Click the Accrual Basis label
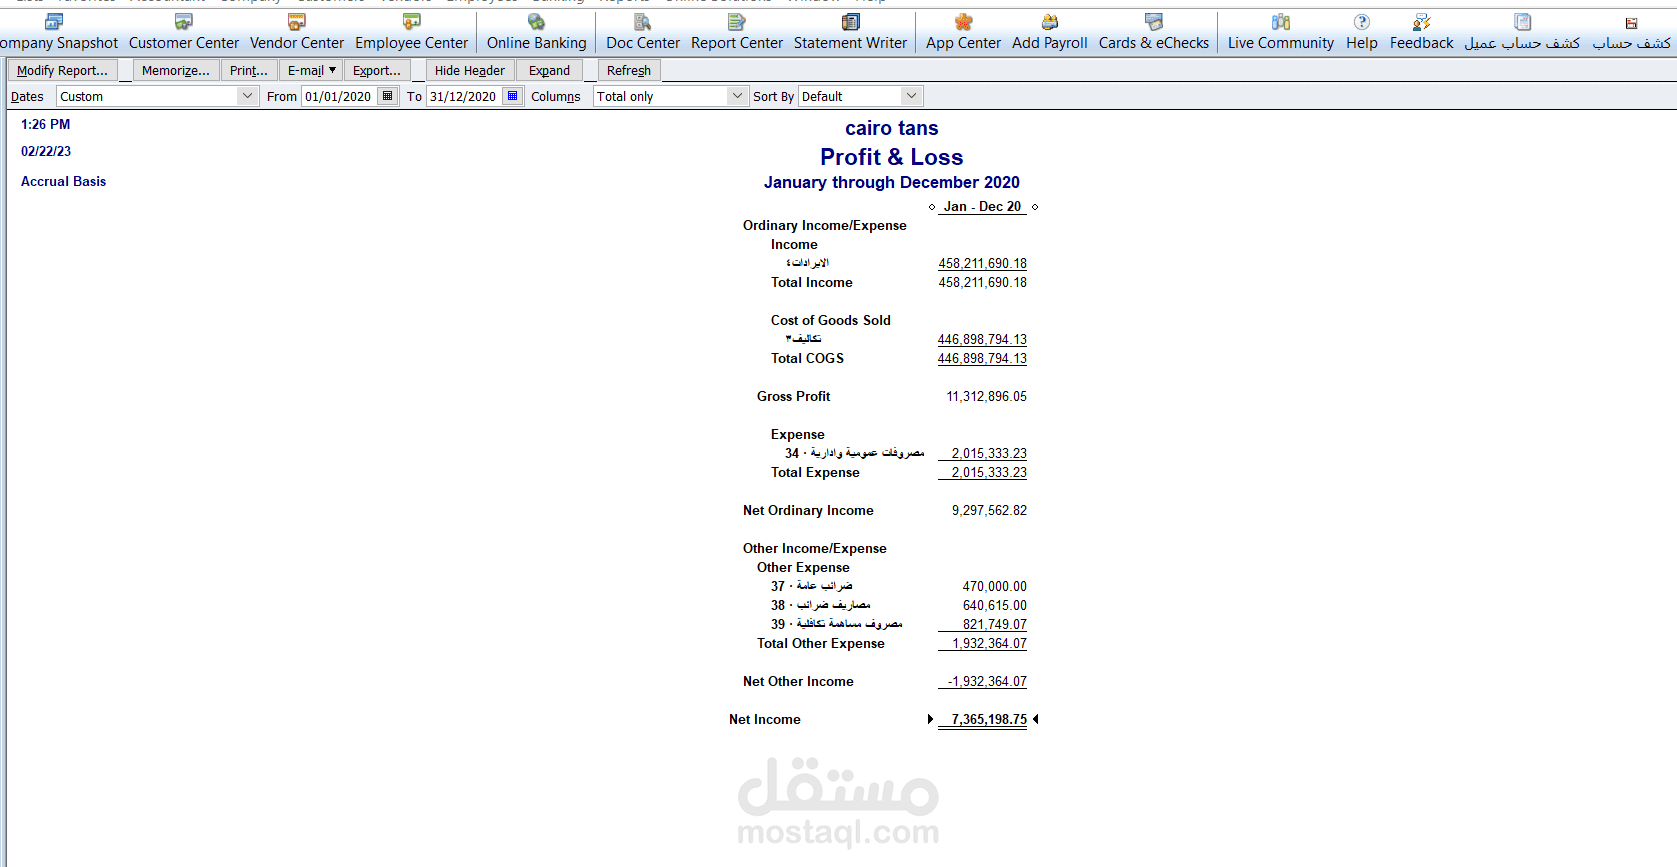Image resolution: width=1677 pixels, height=867 pixels. (x=63, y=181)
